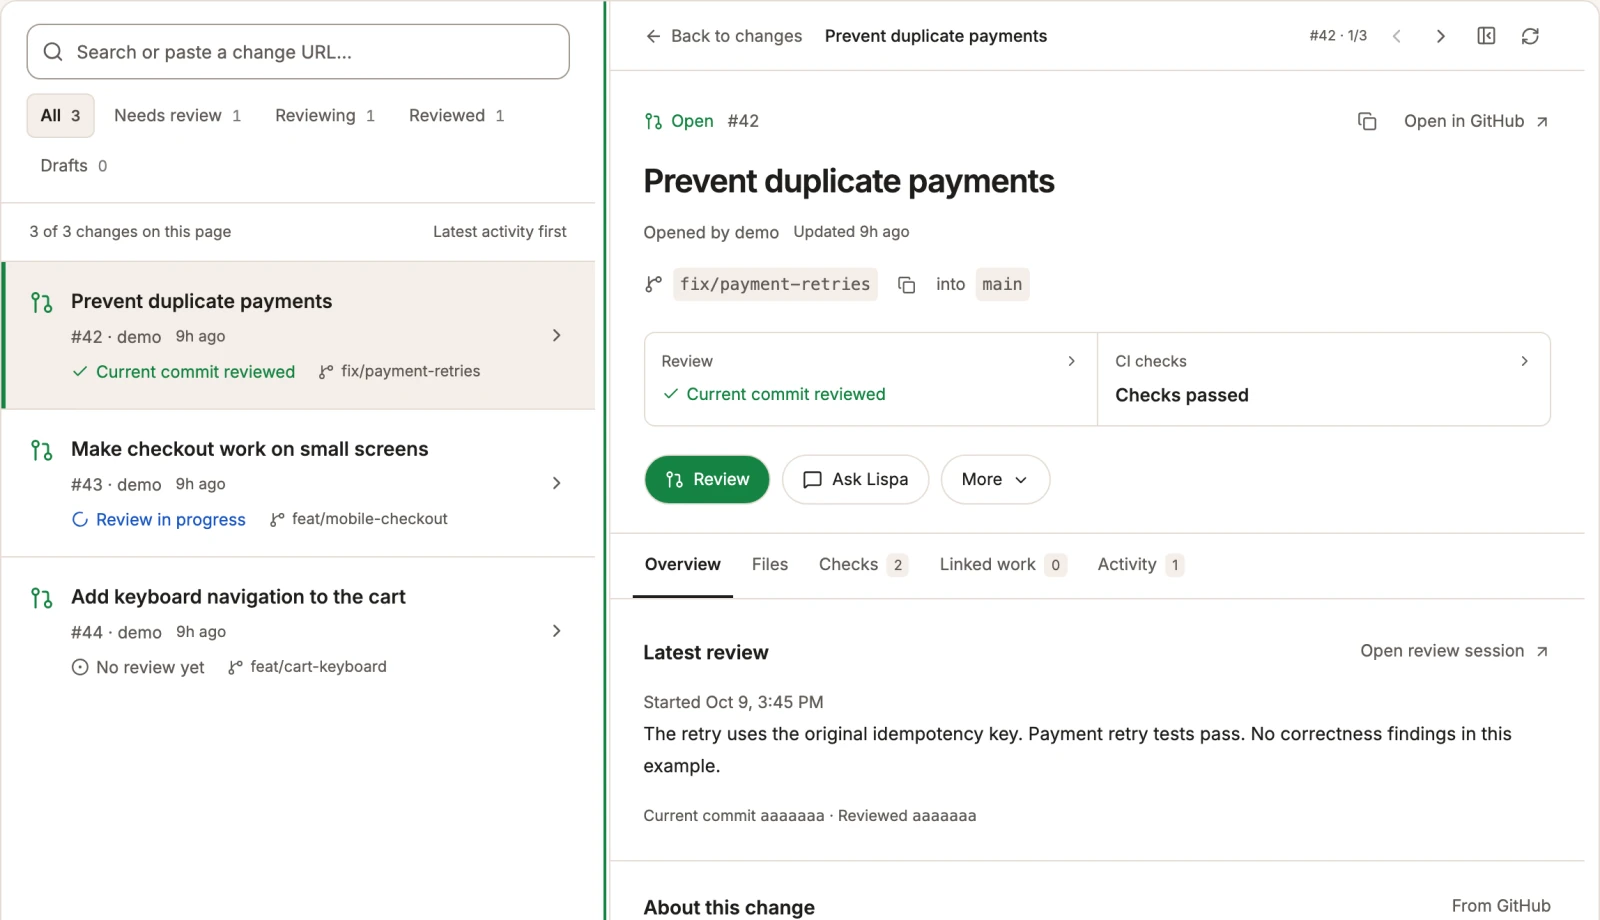Click Review in progress spinner icon
Screen dimensions: 1600x920
pyautogui.click(x=80, y=519)
